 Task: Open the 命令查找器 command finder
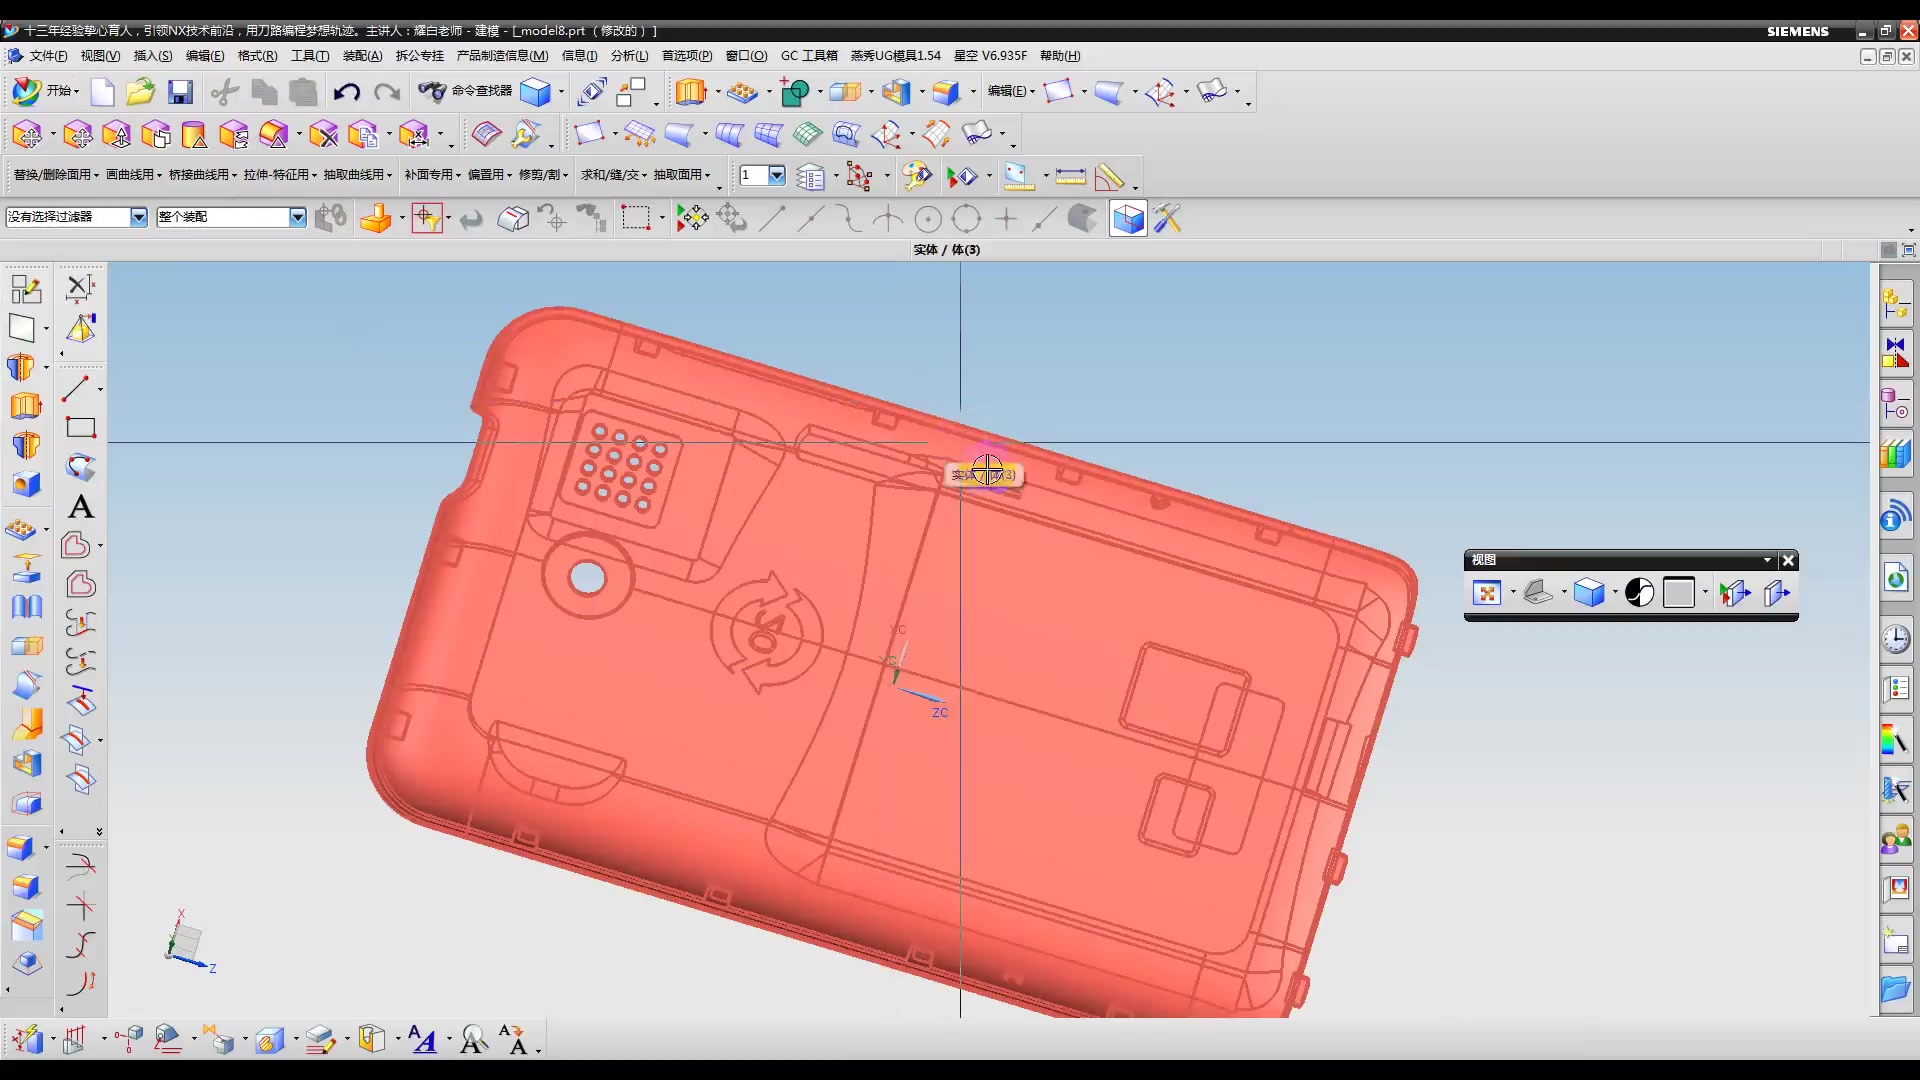click(466, 91)
